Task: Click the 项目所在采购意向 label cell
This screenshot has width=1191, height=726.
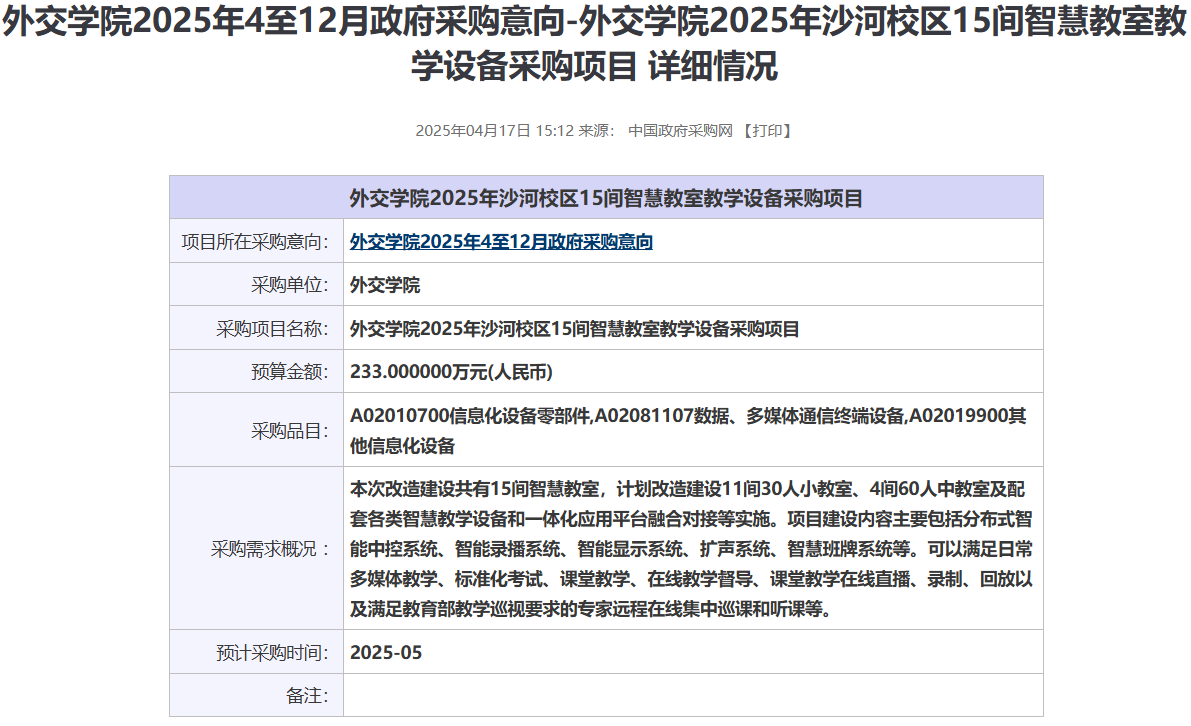Action: [255, 242]
